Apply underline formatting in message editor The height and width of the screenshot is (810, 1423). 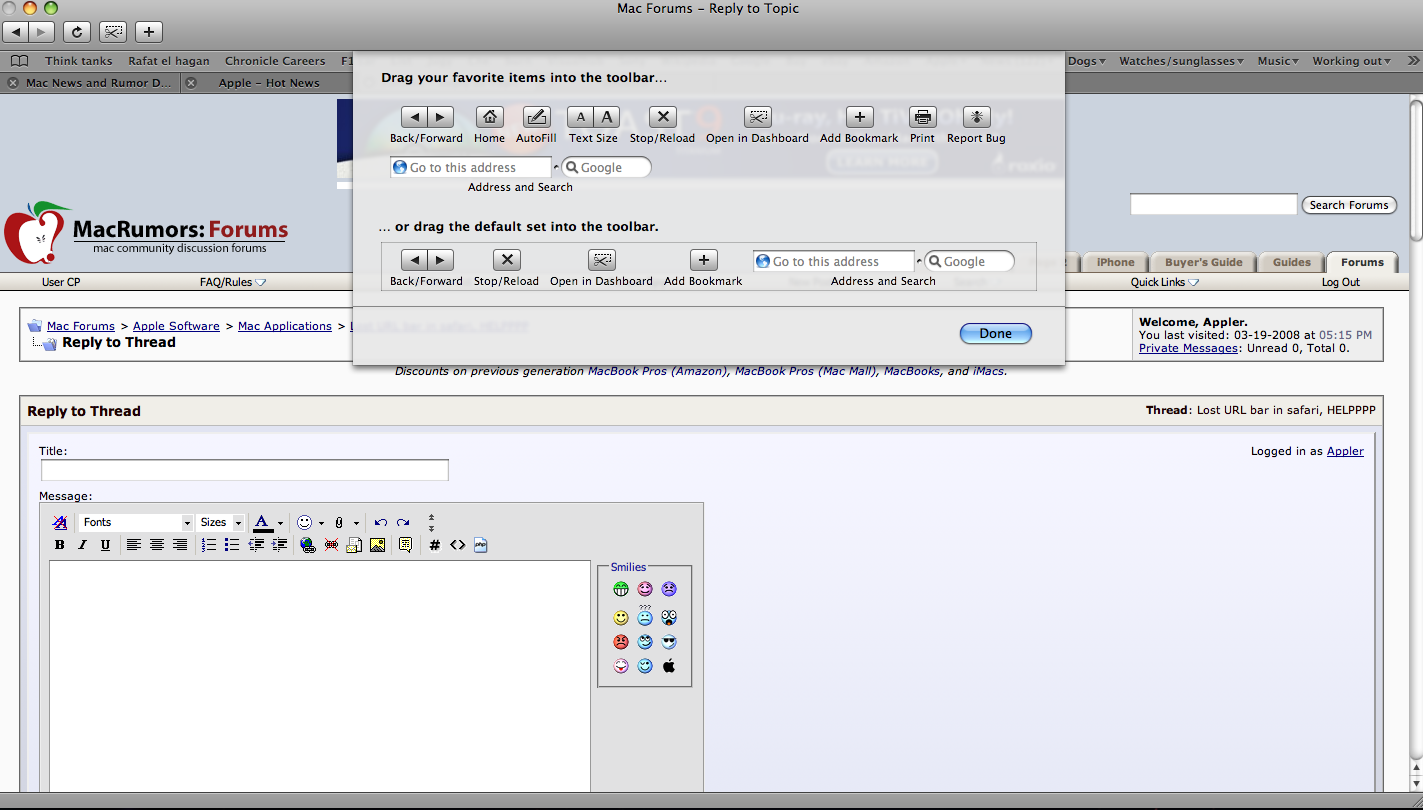pos(105,545)
